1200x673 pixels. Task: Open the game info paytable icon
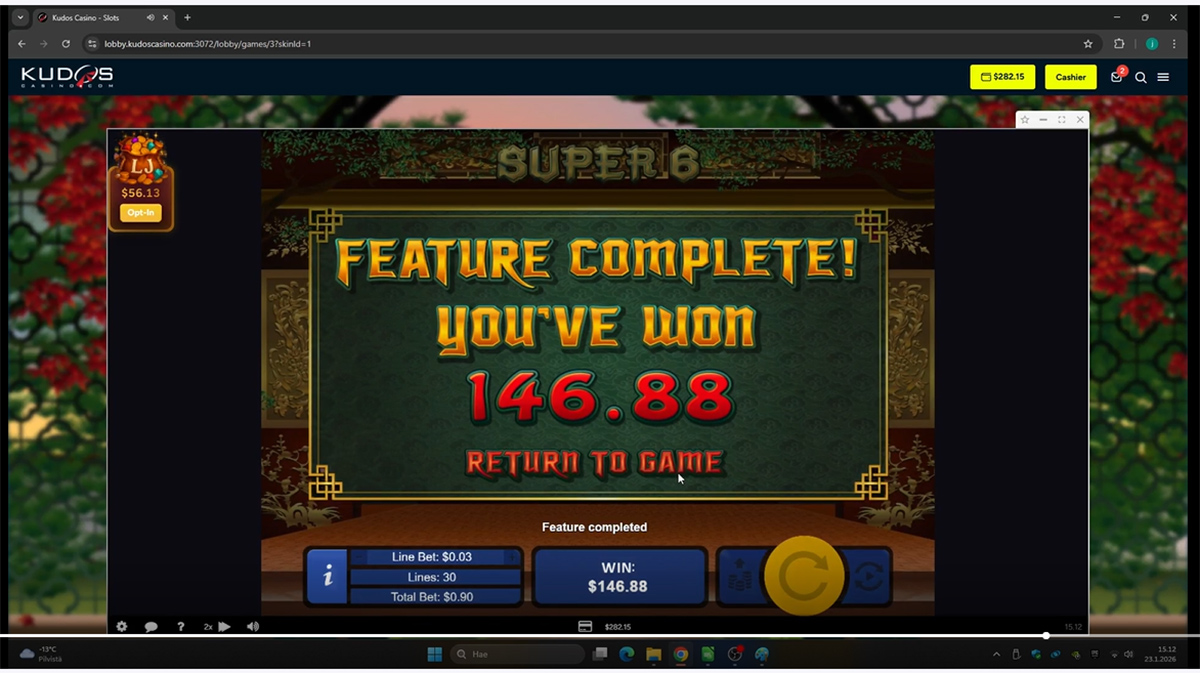point(327,576)
